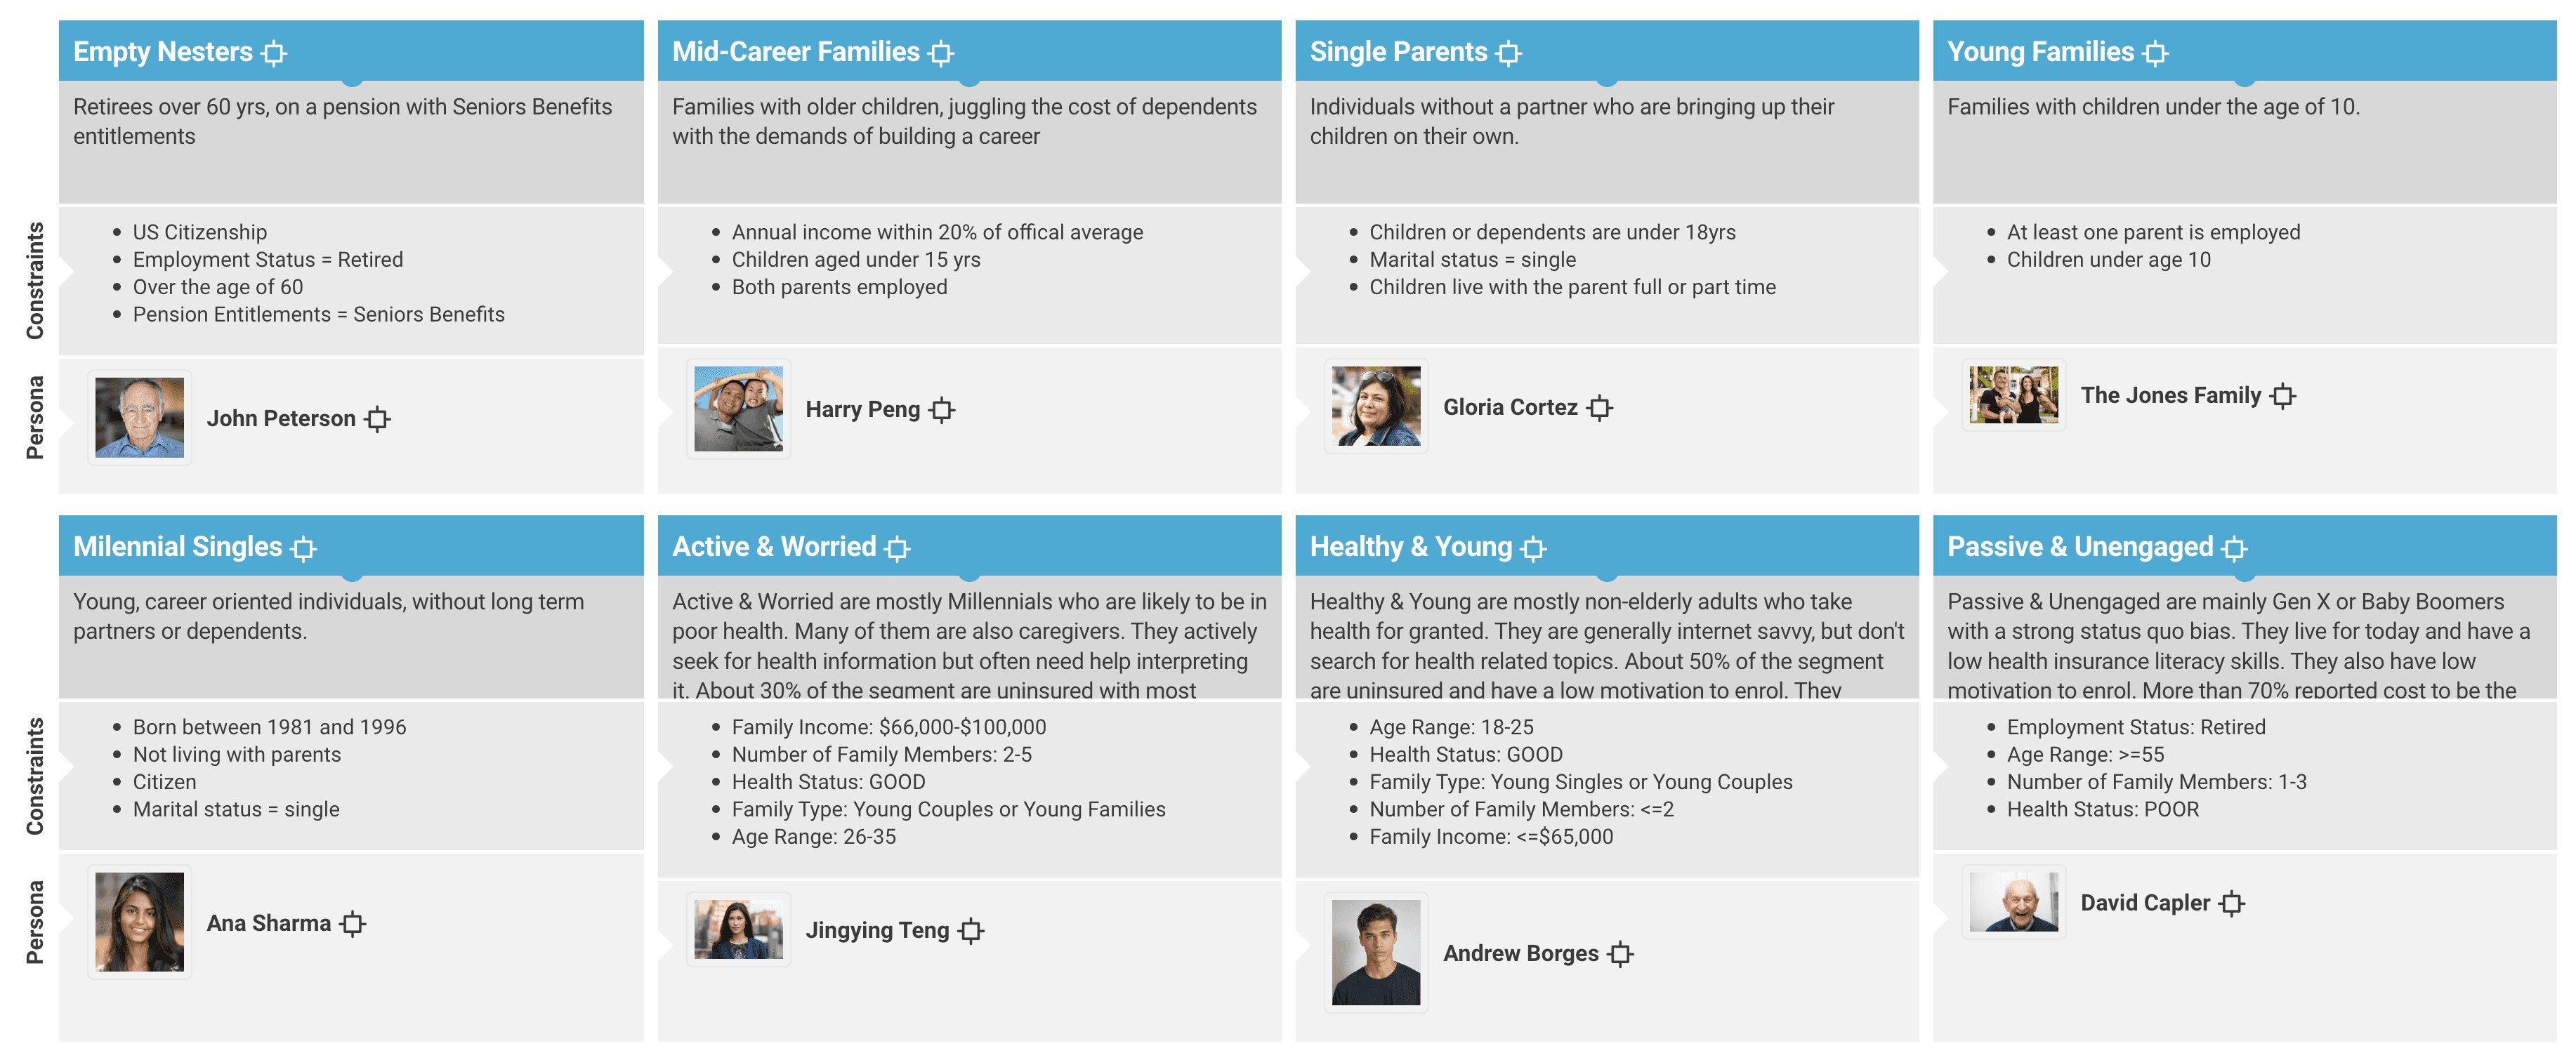2576x1053 pixels.
Task: Click the target icon beside Mid-Career Families
Action: click(x=941, y=53)
